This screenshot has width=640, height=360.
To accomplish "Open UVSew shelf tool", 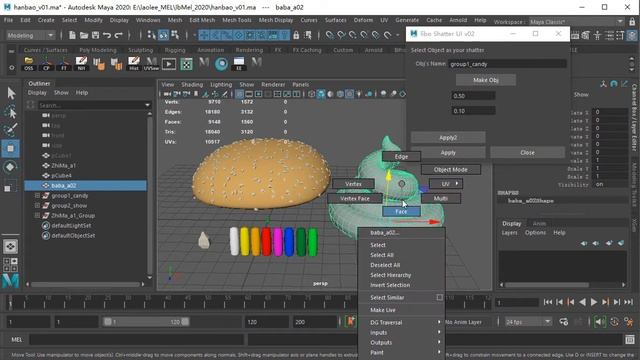I will pos(151,64).
